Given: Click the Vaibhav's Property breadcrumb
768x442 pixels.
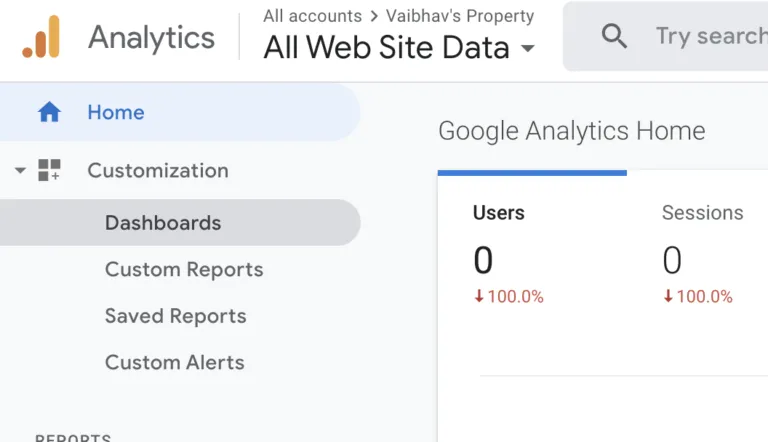Looking at the screenshot, I should 460,16.
